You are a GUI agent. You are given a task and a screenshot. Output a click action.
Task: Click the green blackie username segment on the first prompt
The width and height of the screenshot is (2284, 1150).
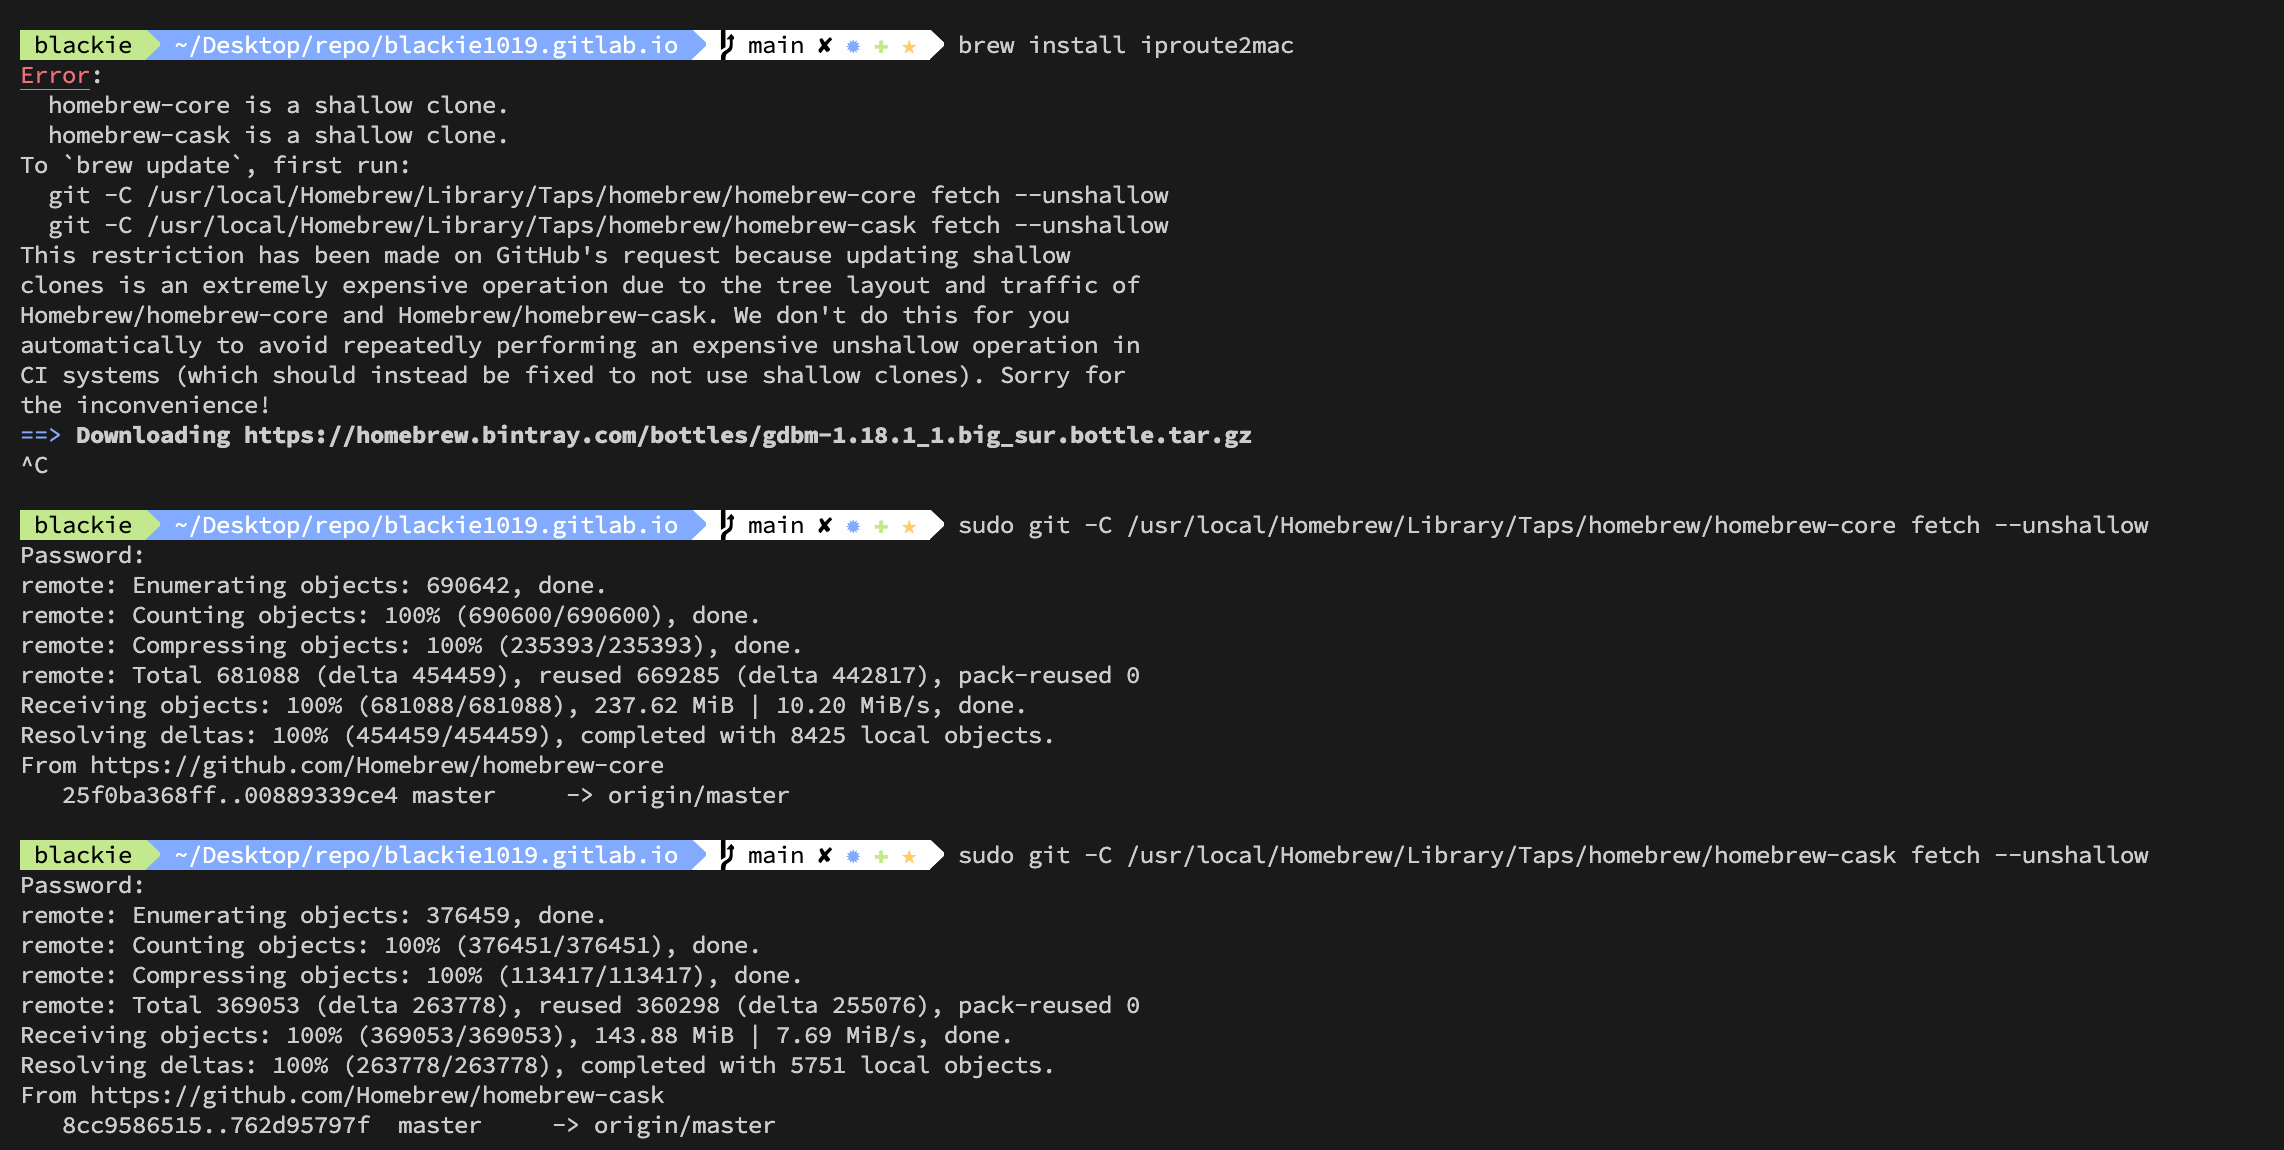(x=83, y=45)
